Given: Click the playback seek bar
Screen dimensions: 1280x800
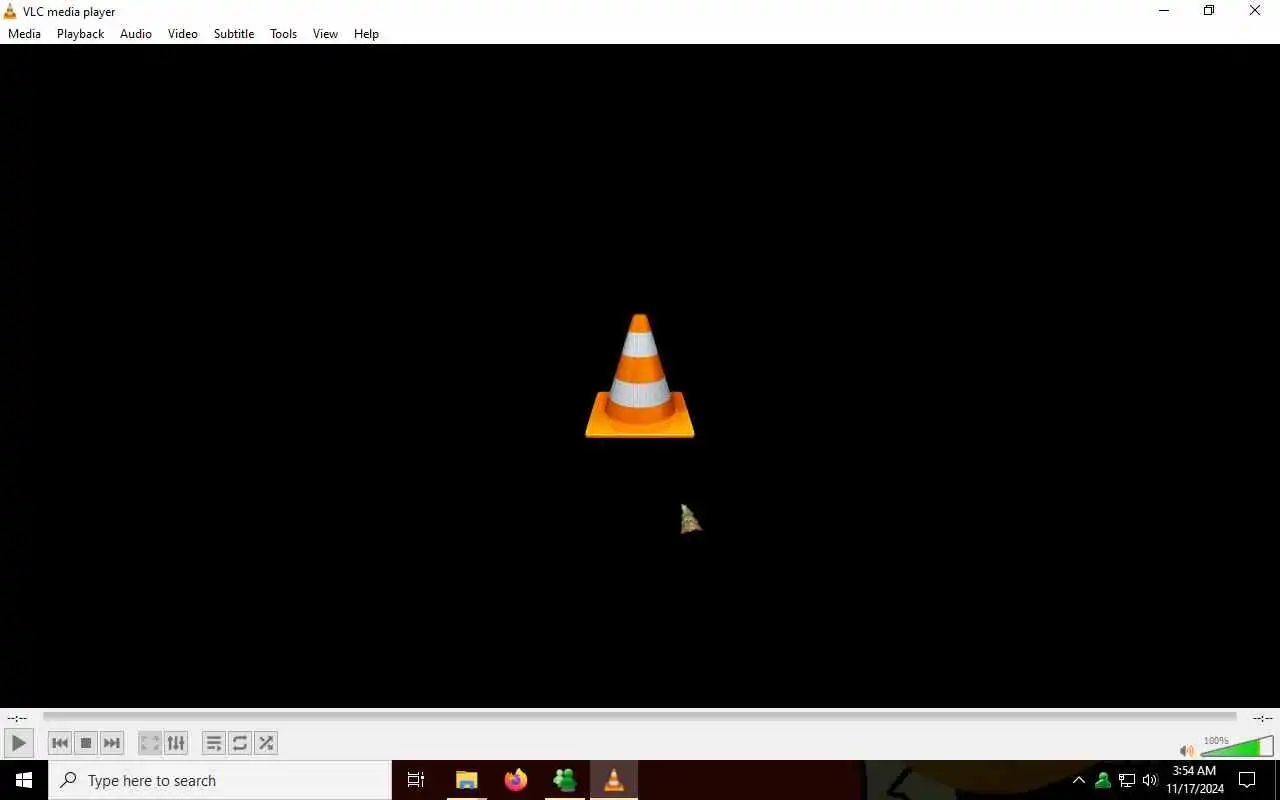Looking at the screenshot, I should tap(640, 717).
